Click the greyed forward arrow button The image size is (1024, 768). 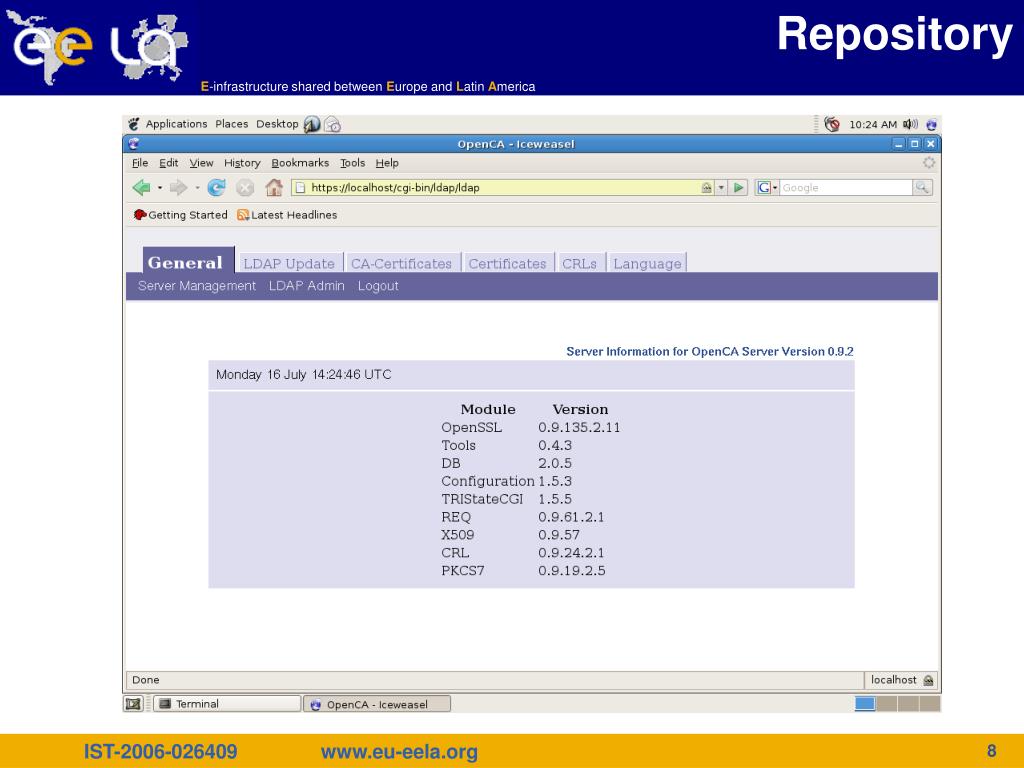point(178,188)
